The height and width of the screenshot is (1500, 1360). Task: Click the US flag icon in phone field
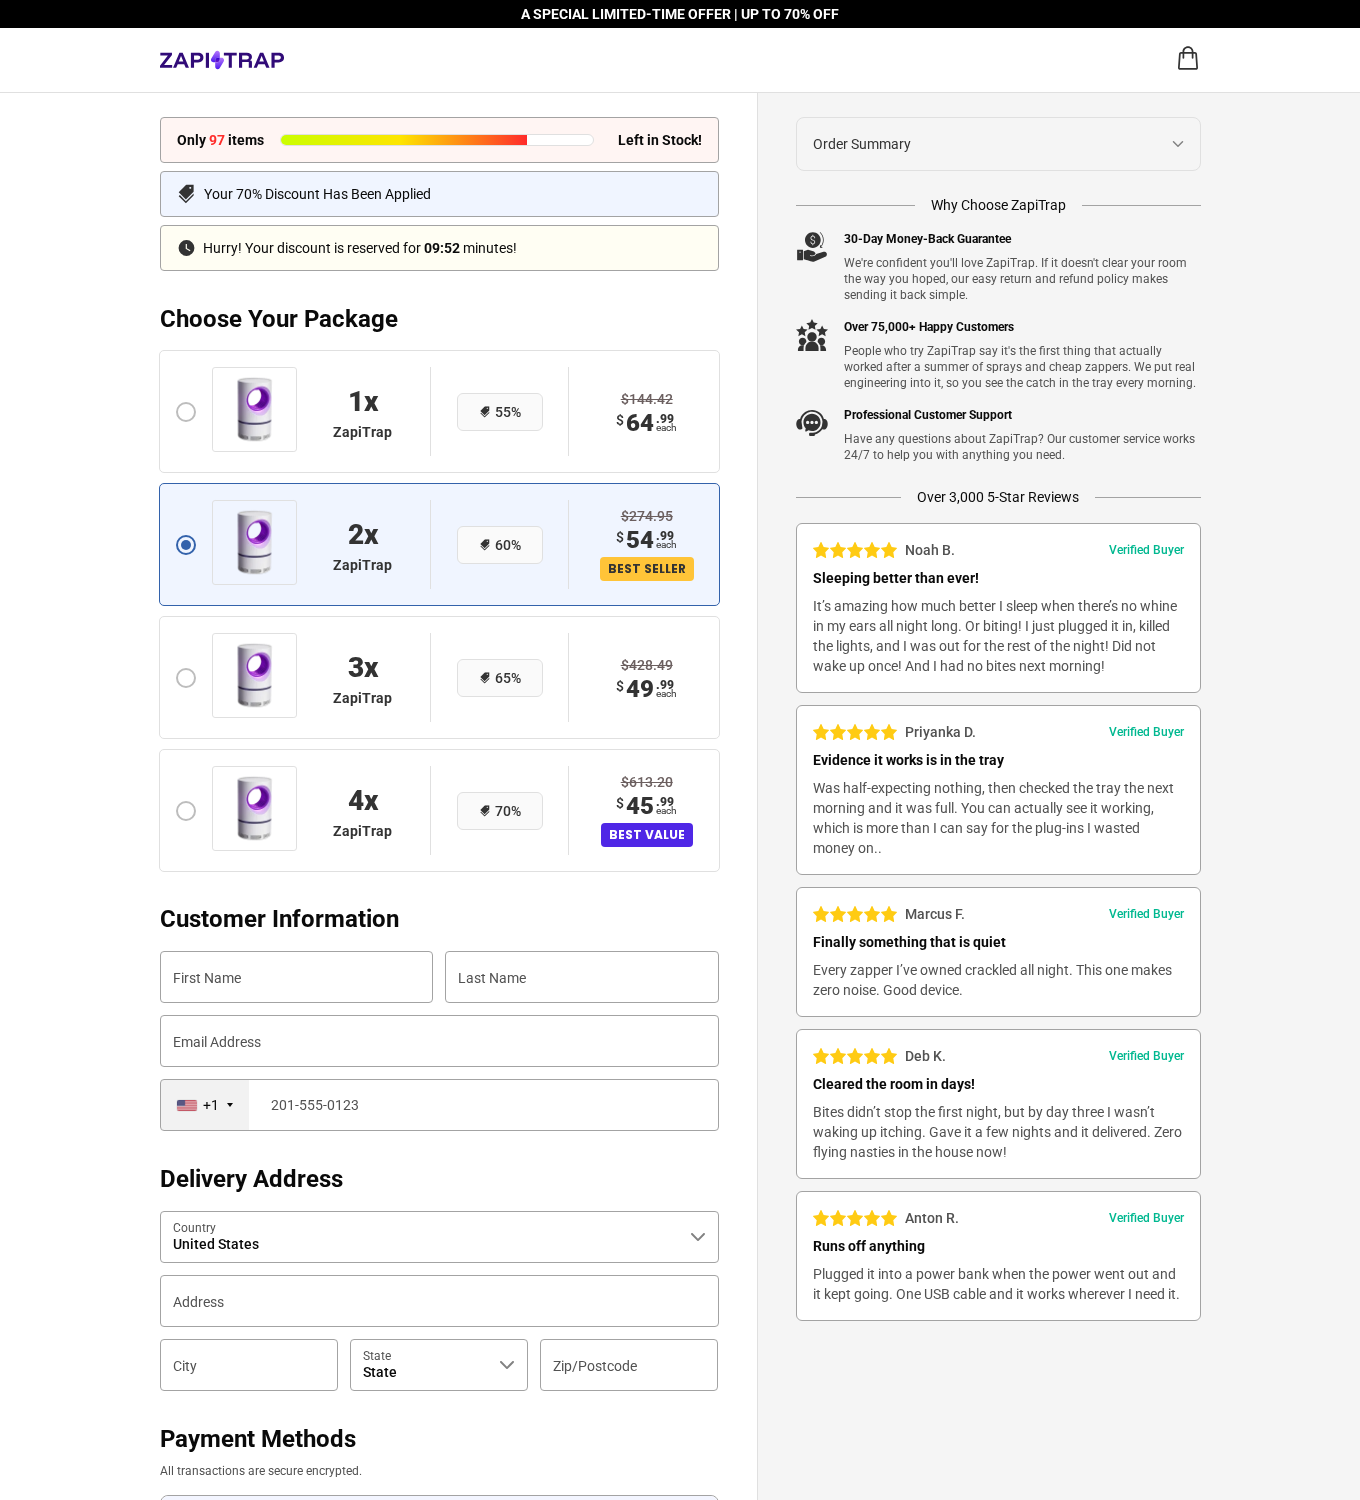pyautogui.click(x=187, y=1105)
